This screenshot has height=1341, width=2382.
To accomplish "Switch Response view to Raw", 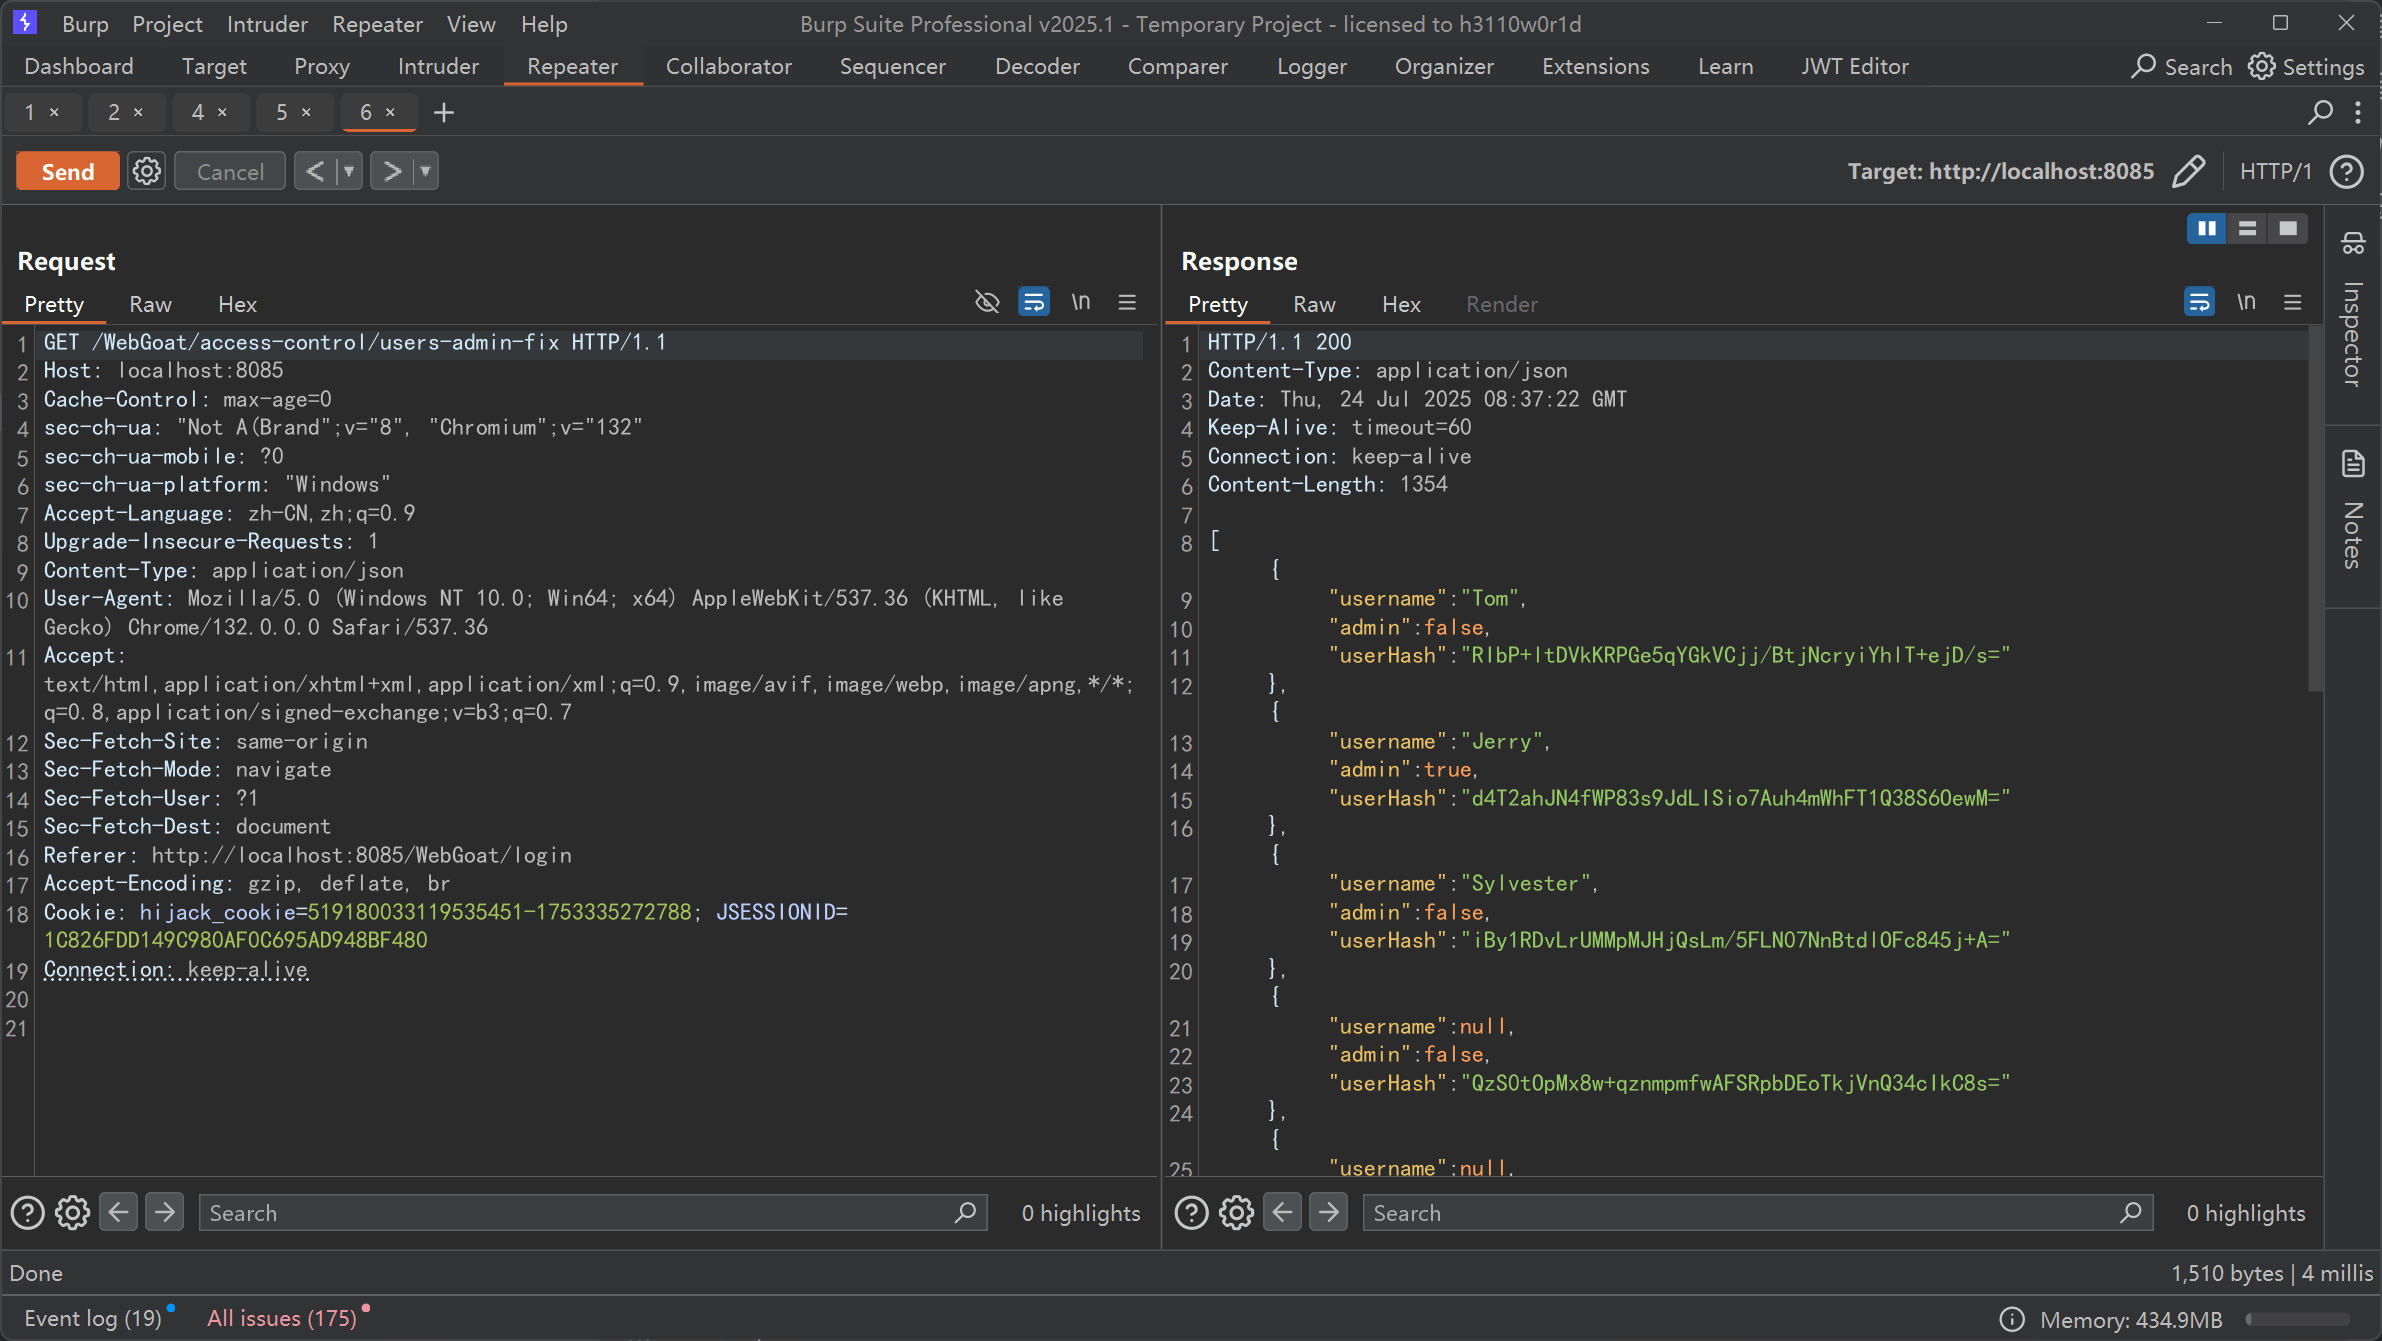I will (1314, 304).
